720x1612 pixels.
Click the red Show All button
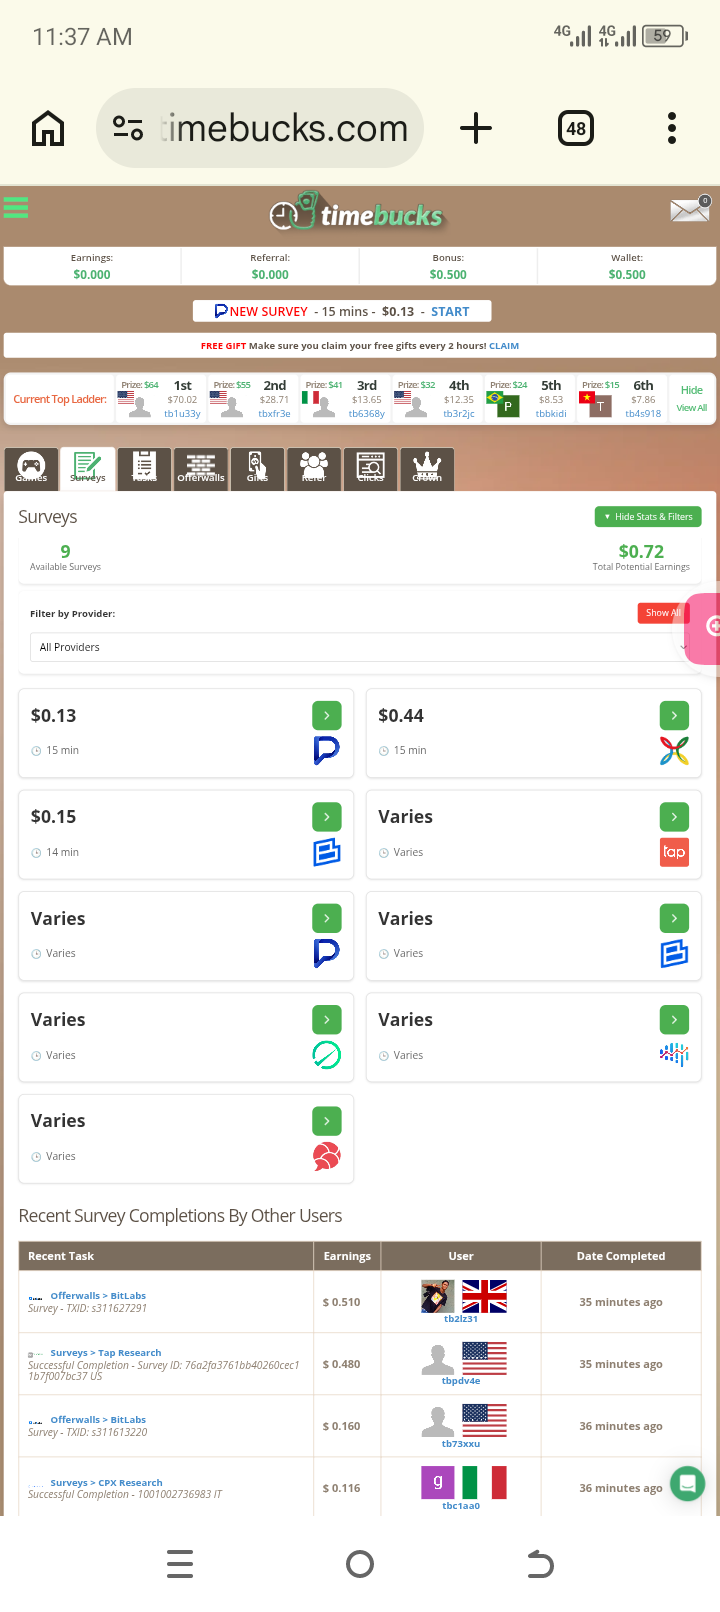coord(662,613)
